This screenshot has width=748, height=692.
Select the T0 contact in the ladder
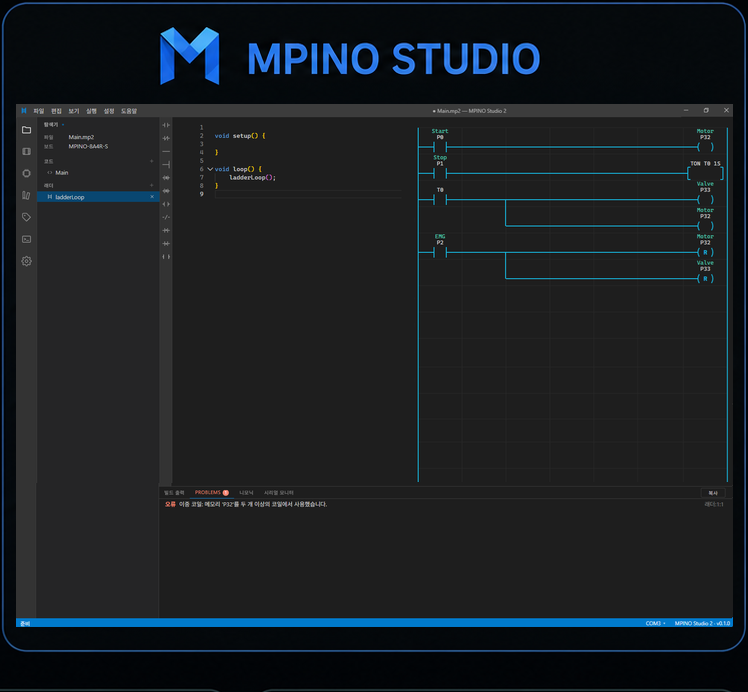coord(440,199)
